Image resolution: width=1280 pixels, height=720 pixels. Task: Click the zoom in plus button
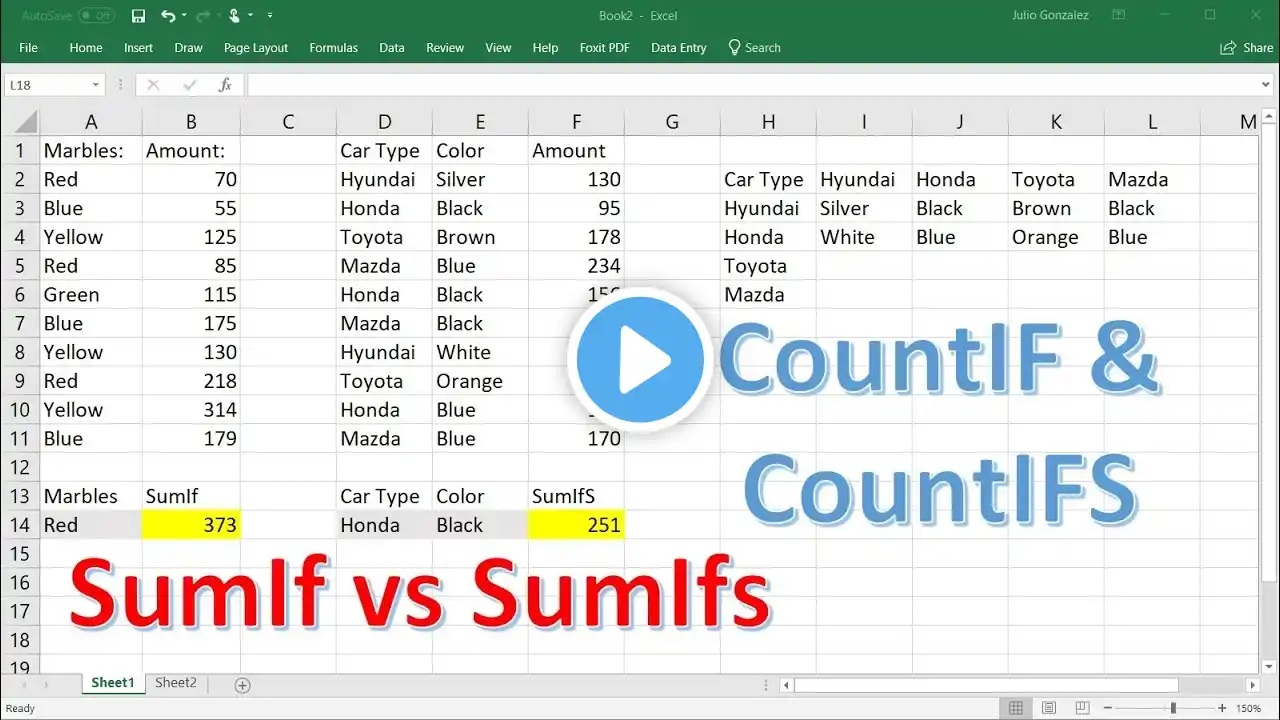point(1222,708)
